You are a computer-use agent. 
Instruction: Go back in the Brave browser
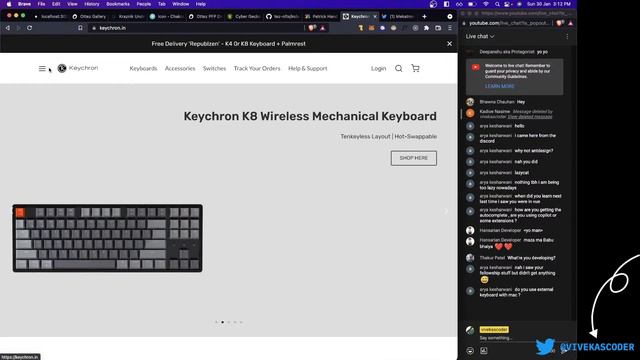coord(8,28)
